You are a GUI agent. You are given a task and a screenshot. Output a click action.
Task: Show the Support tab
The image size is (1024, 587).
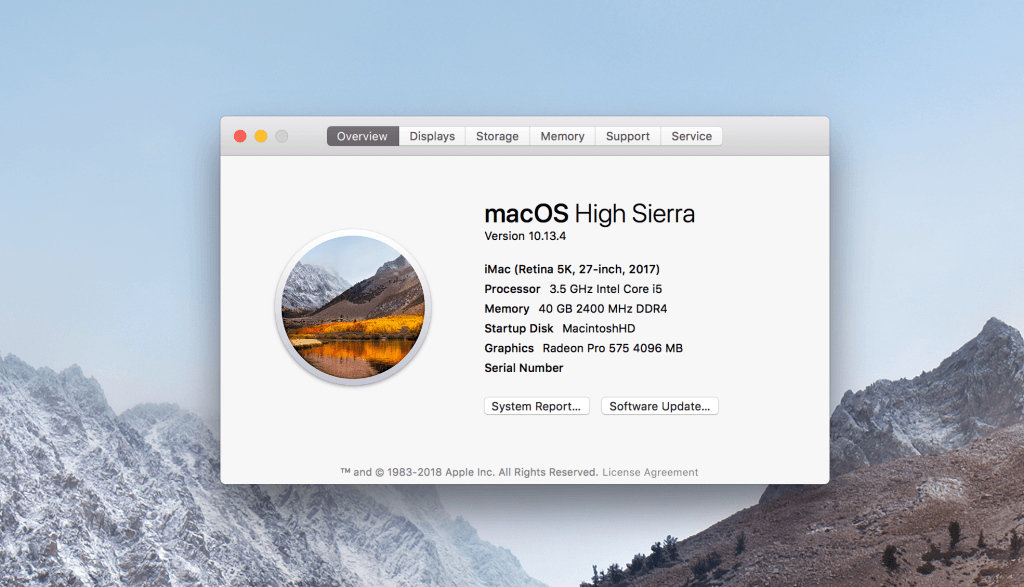click(x=628, y=136)
